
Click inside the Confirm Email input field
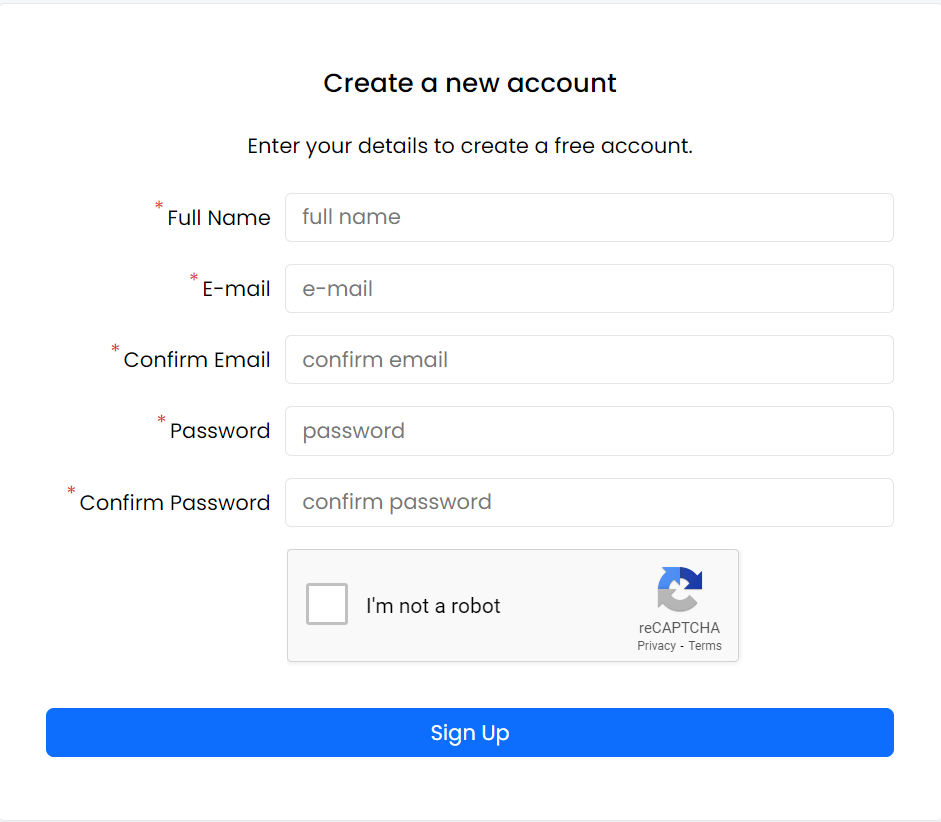coord(589,359)
